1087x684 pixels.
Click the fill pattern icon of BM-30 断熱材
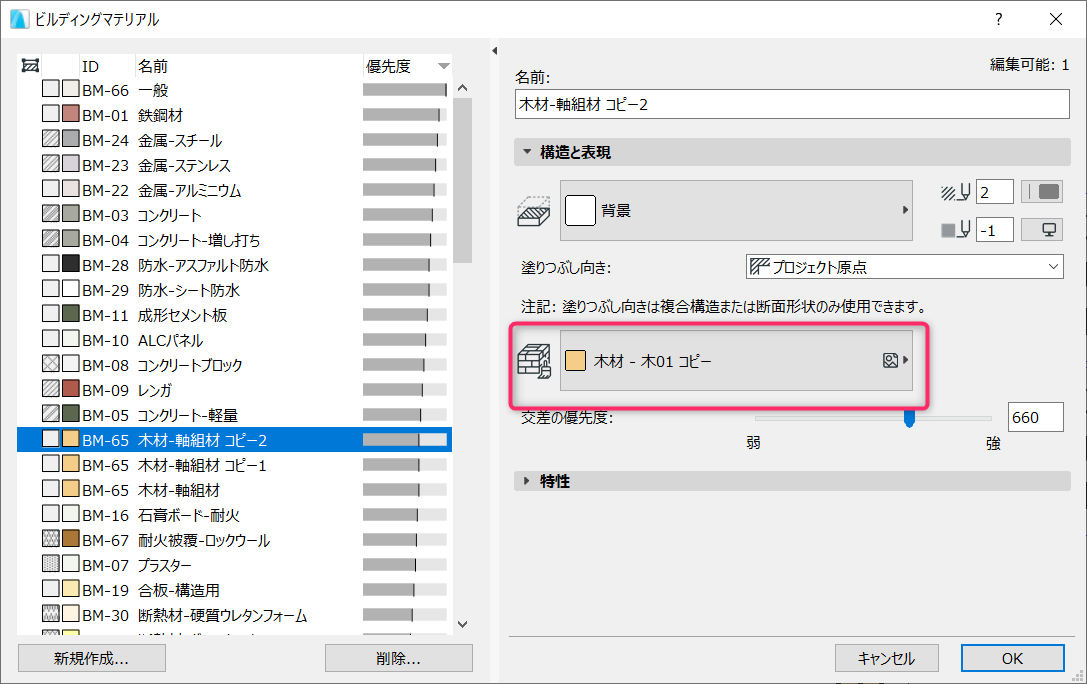(x=51, y=613)
